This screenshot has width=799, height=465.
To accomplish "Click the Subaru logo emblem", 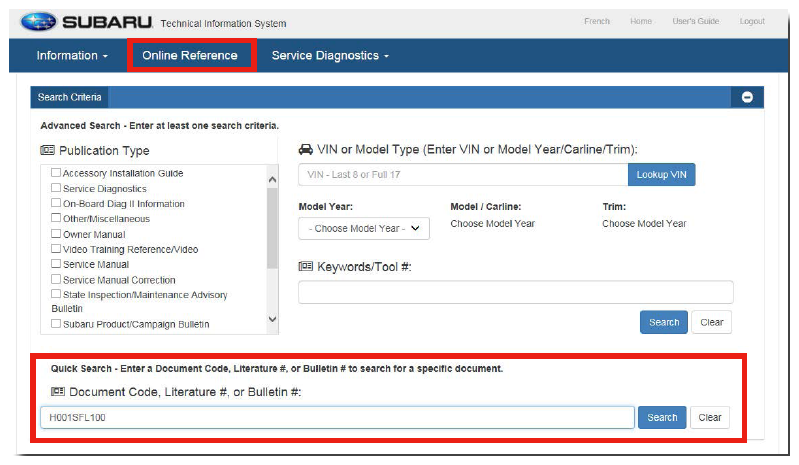I will click(x=38, y=22).
